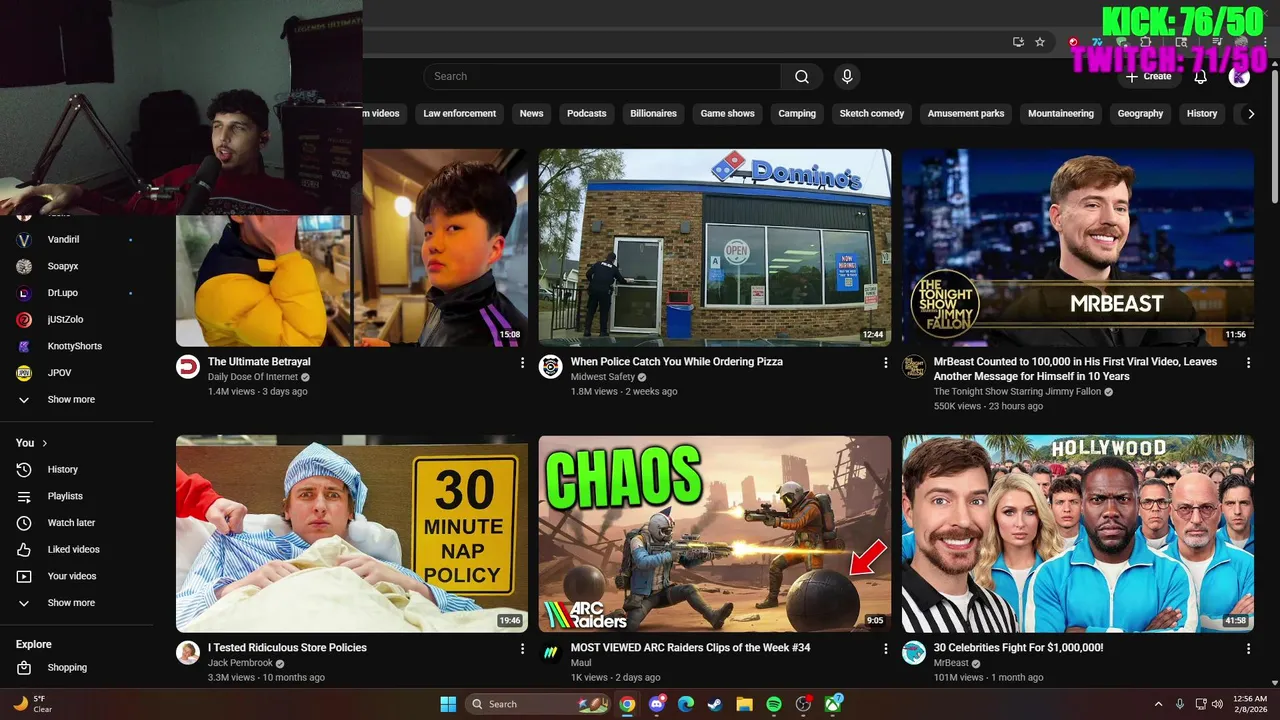
Task: Open the You section chevron
Action: [x=44, y=443]
